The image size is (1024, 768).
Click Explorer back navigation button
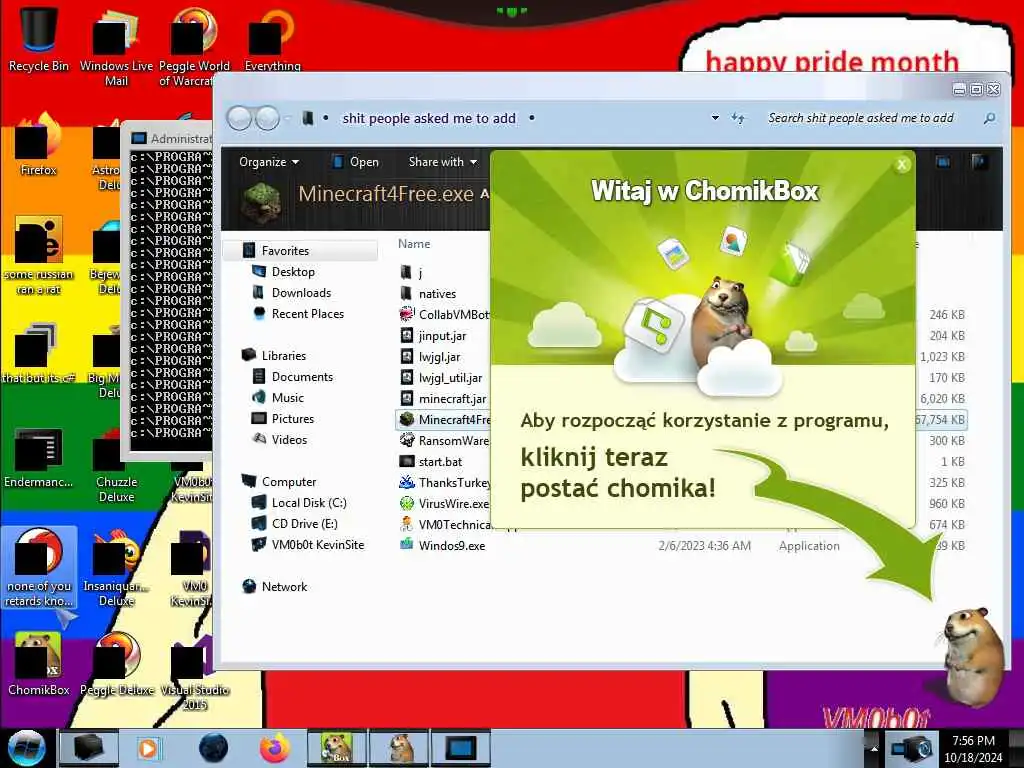(x=239, y=118)
